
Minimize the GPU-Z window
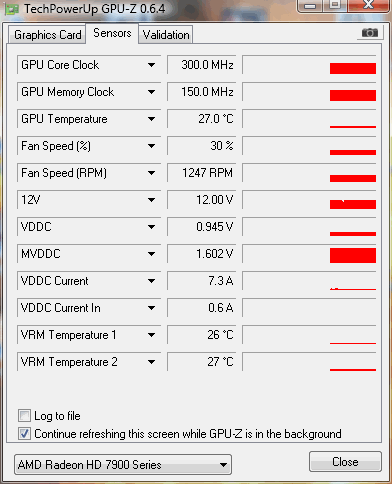(310, 6)
